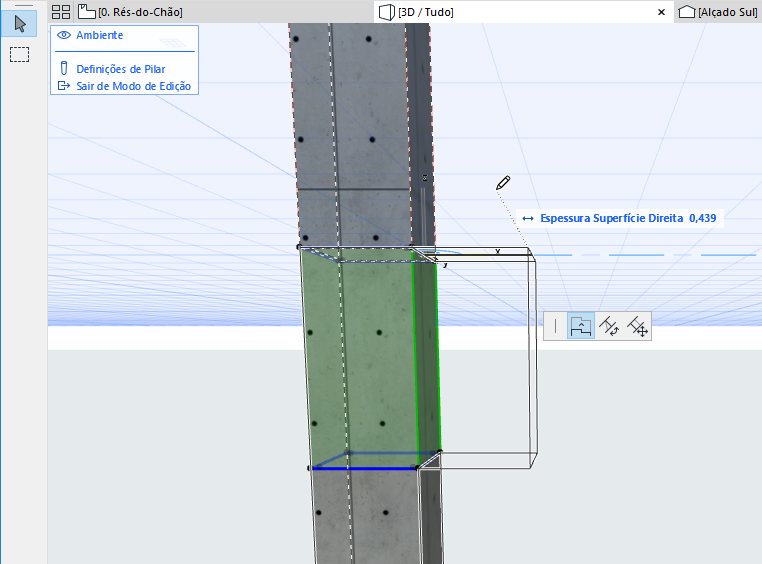Click the vertical line pet palette icon
Screen dimensions: 762x564
point(555,326)
